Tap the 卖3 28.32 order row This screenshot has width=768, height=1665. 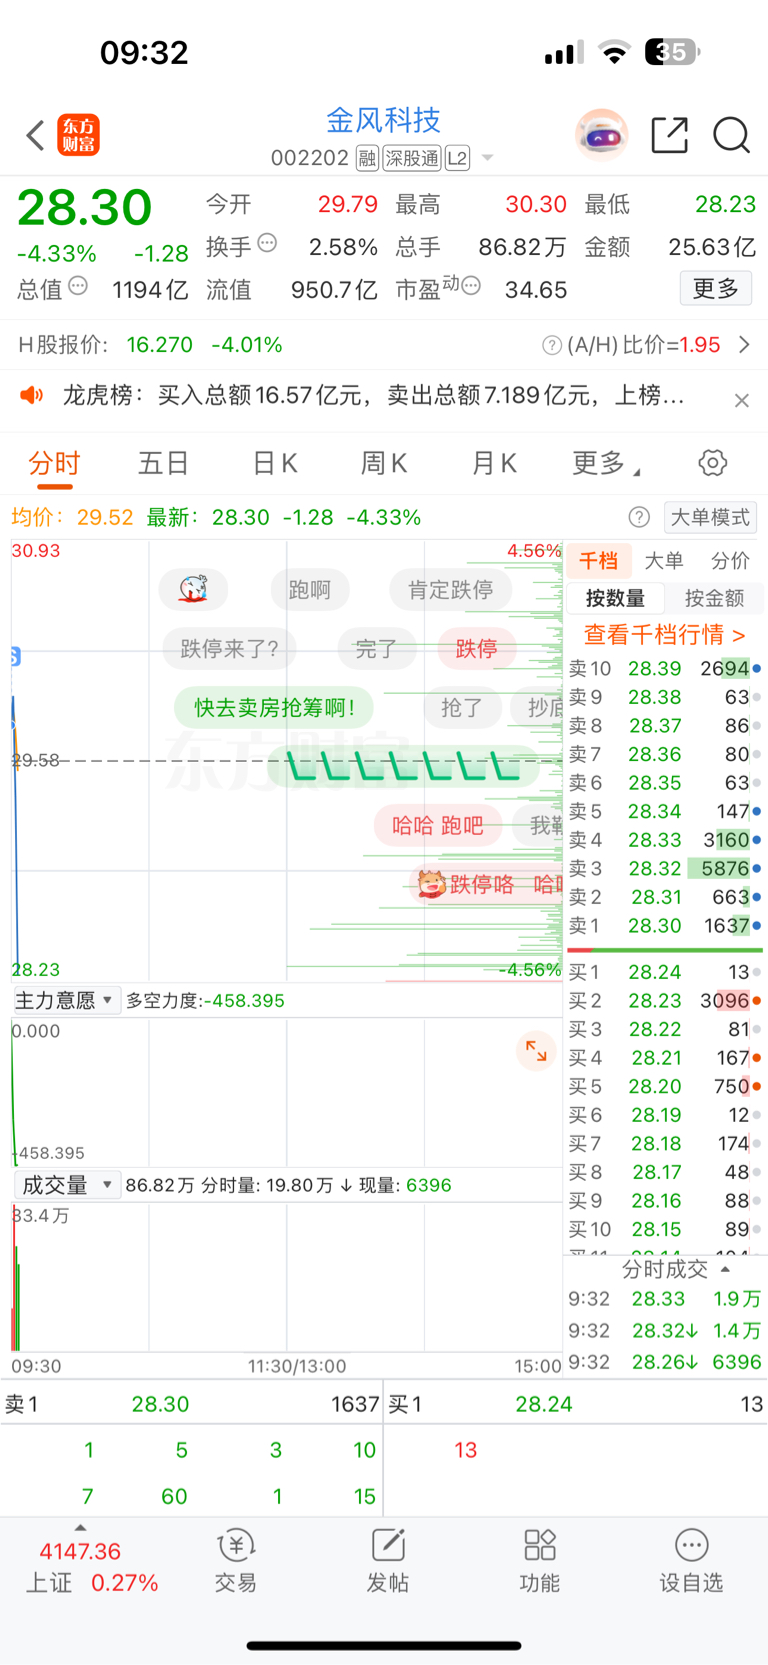pyautogui.click(x=665, y=869)
